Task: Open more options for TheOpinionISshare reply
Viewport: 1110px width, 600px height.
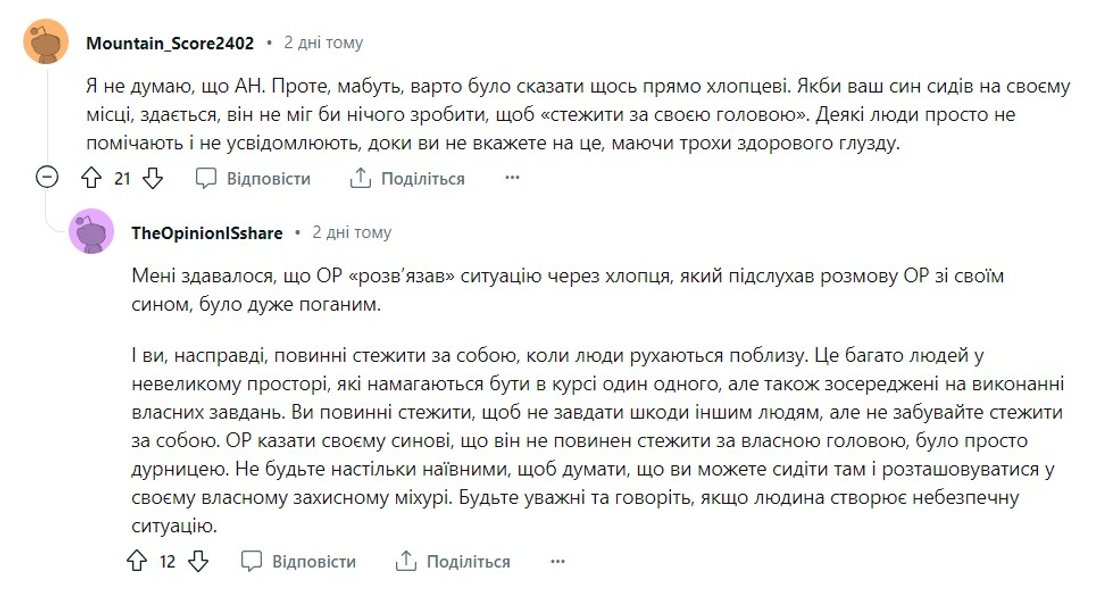Action: [558, 561]
